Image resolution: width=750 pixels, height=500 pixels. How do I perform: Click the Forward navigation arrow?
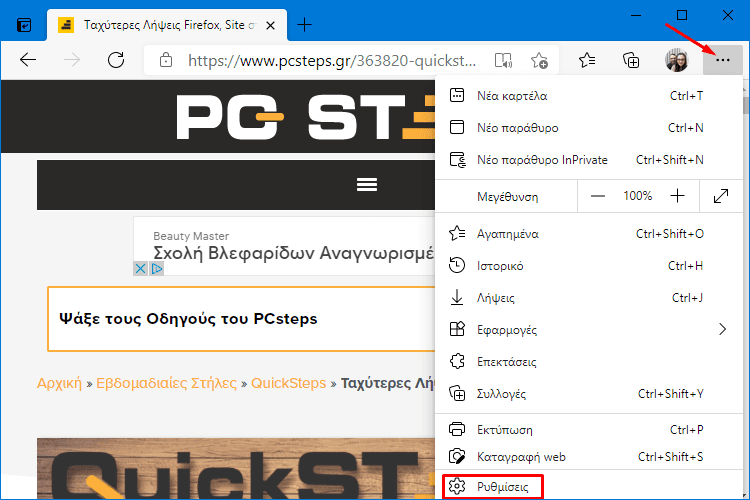pos(72,60)
